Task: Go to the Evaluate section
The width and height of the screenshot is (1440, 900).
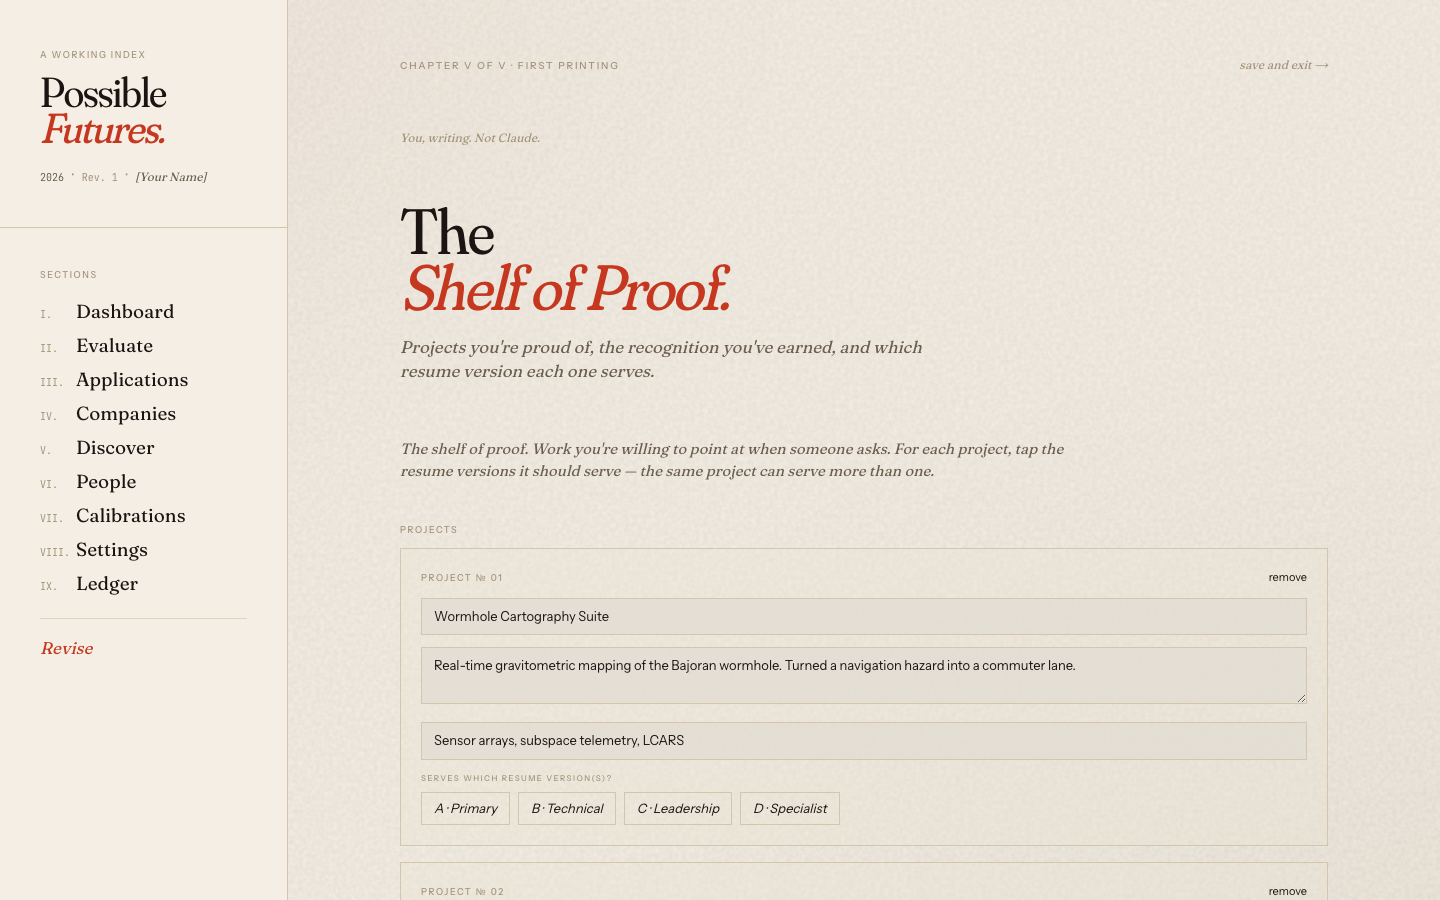Action: tap(114, 346)
